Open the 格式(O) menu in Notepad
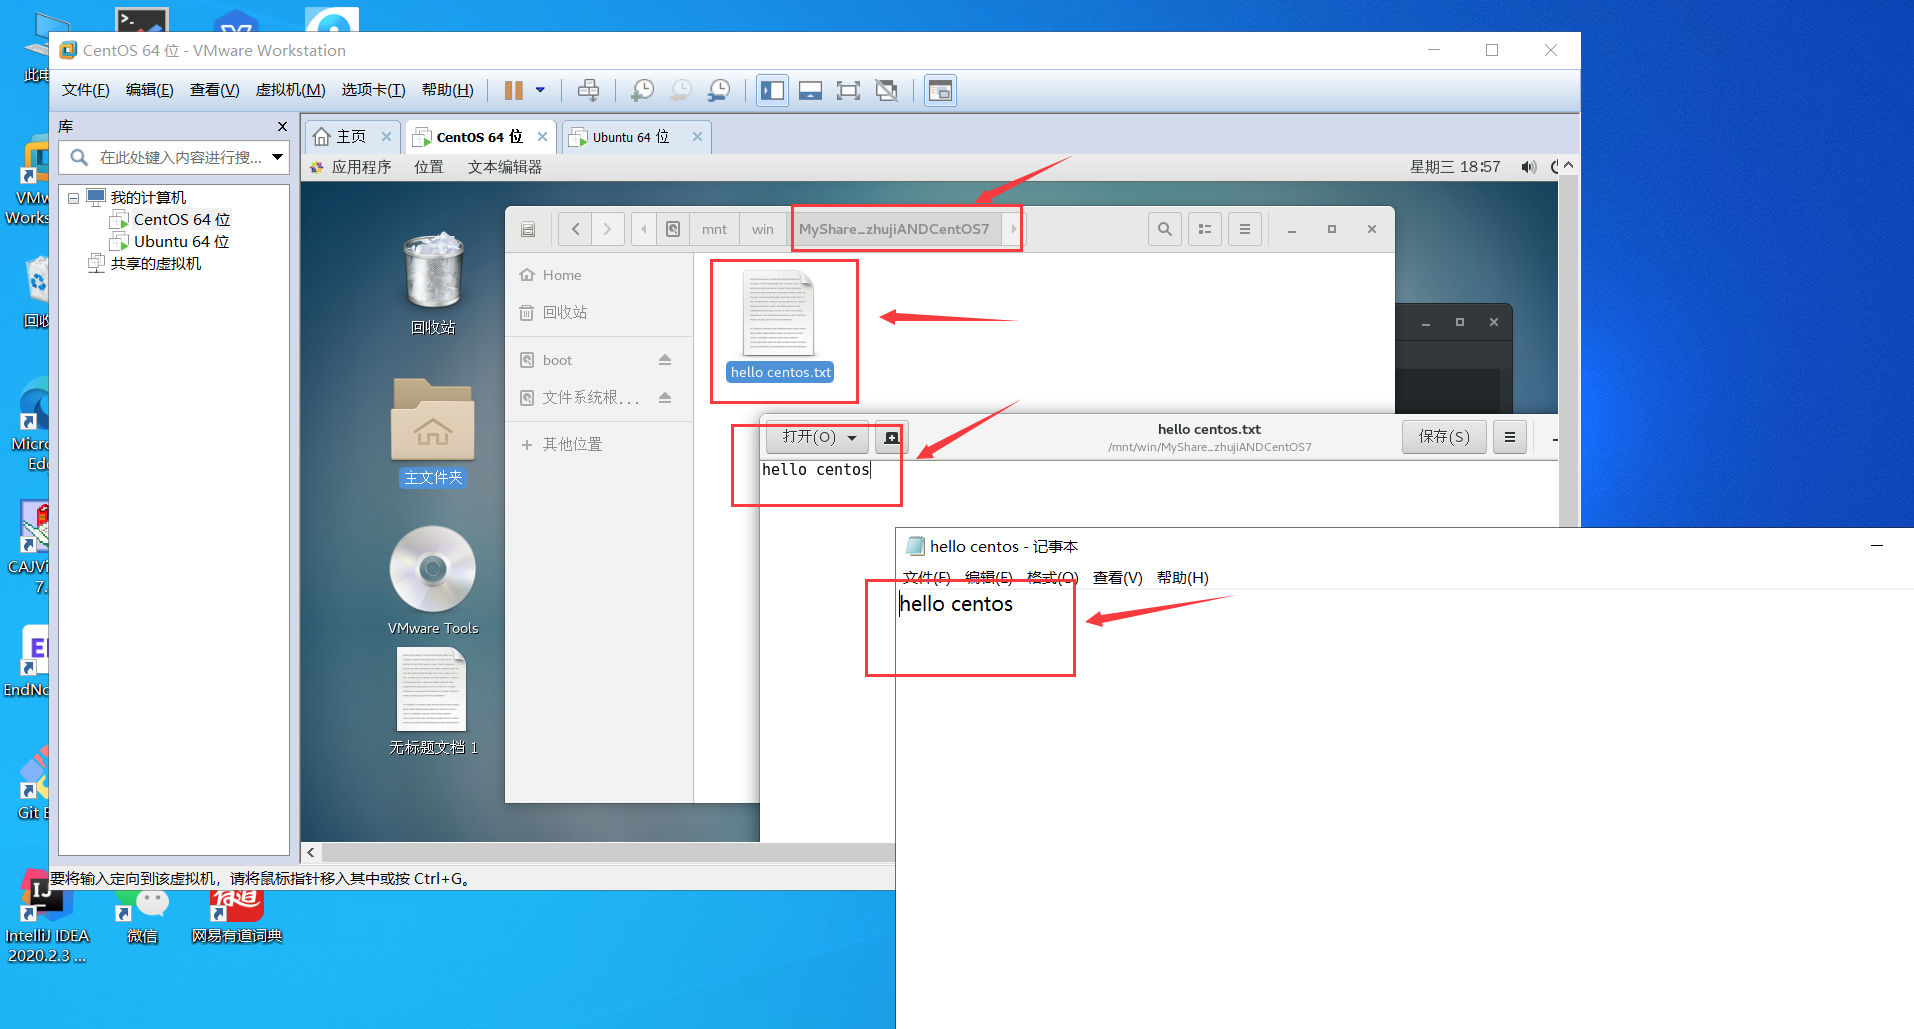Image resolution: width=1914 pixels, height=1029 pixels. [1051, 577]
